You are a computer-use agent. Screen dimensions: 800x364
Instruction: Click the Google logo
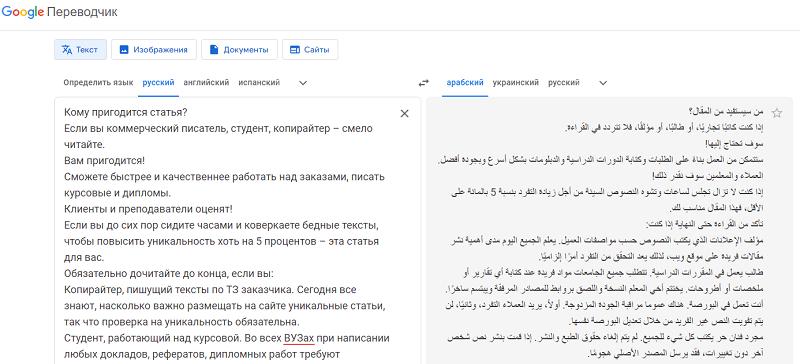pyautogui.click(x=22, y=12)
